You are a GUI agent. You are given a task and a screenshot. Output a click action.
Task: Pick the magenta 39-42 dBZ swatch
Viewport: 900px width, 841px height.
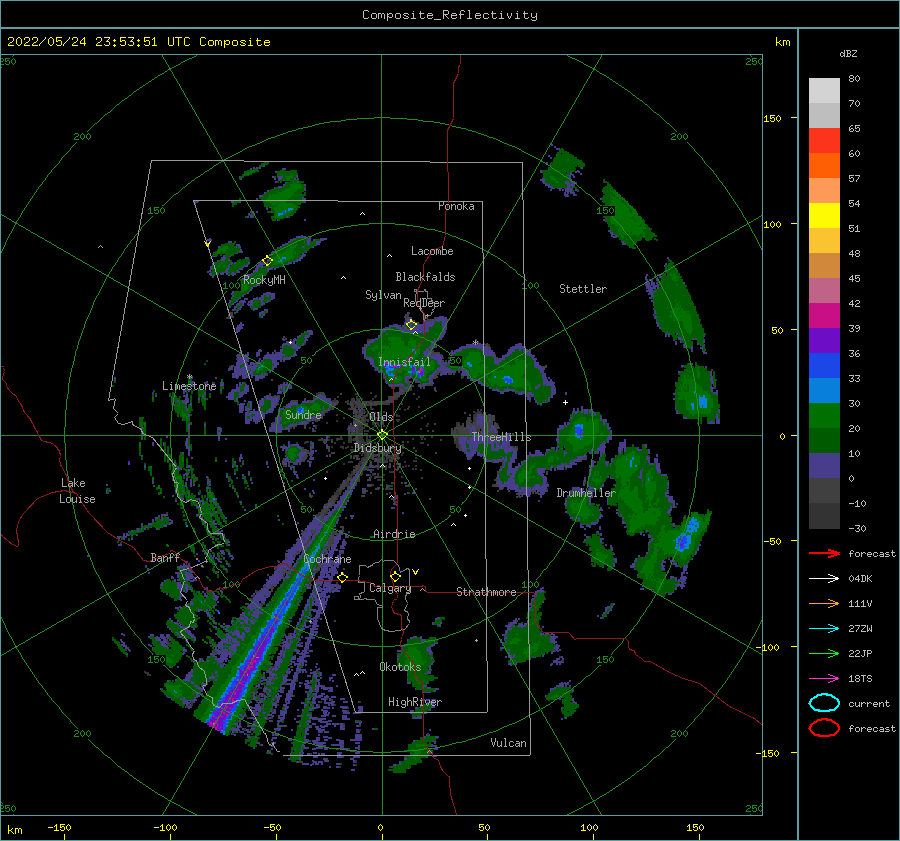pyautogui.click(x=824, y=315)
